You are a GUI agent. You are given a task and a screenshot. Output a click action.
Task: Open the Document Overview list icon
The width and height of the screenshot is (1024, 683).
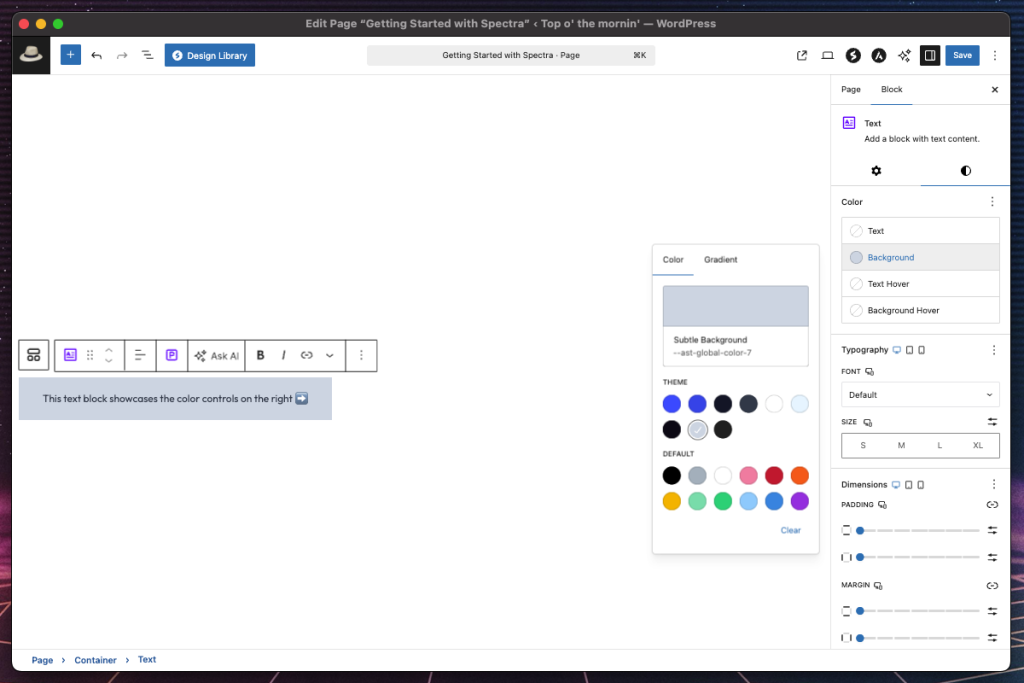point(147,55)
